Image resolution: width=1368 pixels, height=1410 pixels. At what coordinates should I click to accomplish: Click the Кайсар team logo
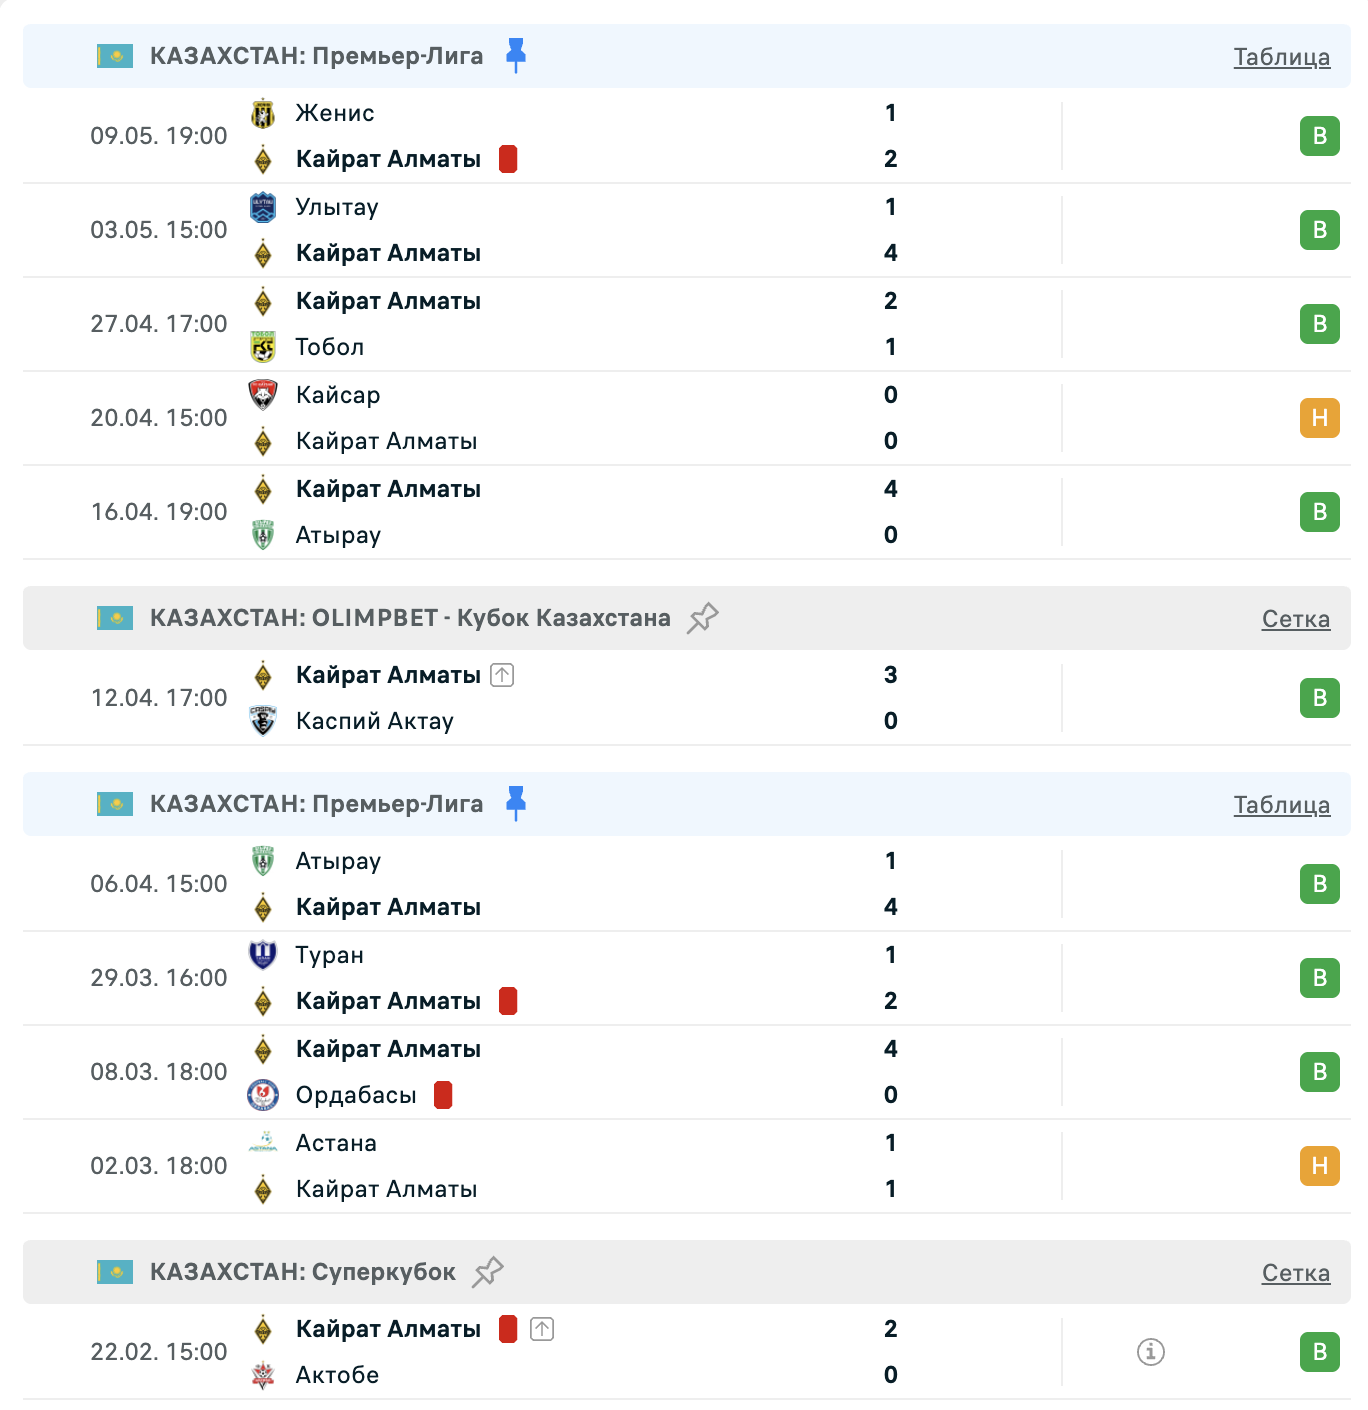click(263, 395)
